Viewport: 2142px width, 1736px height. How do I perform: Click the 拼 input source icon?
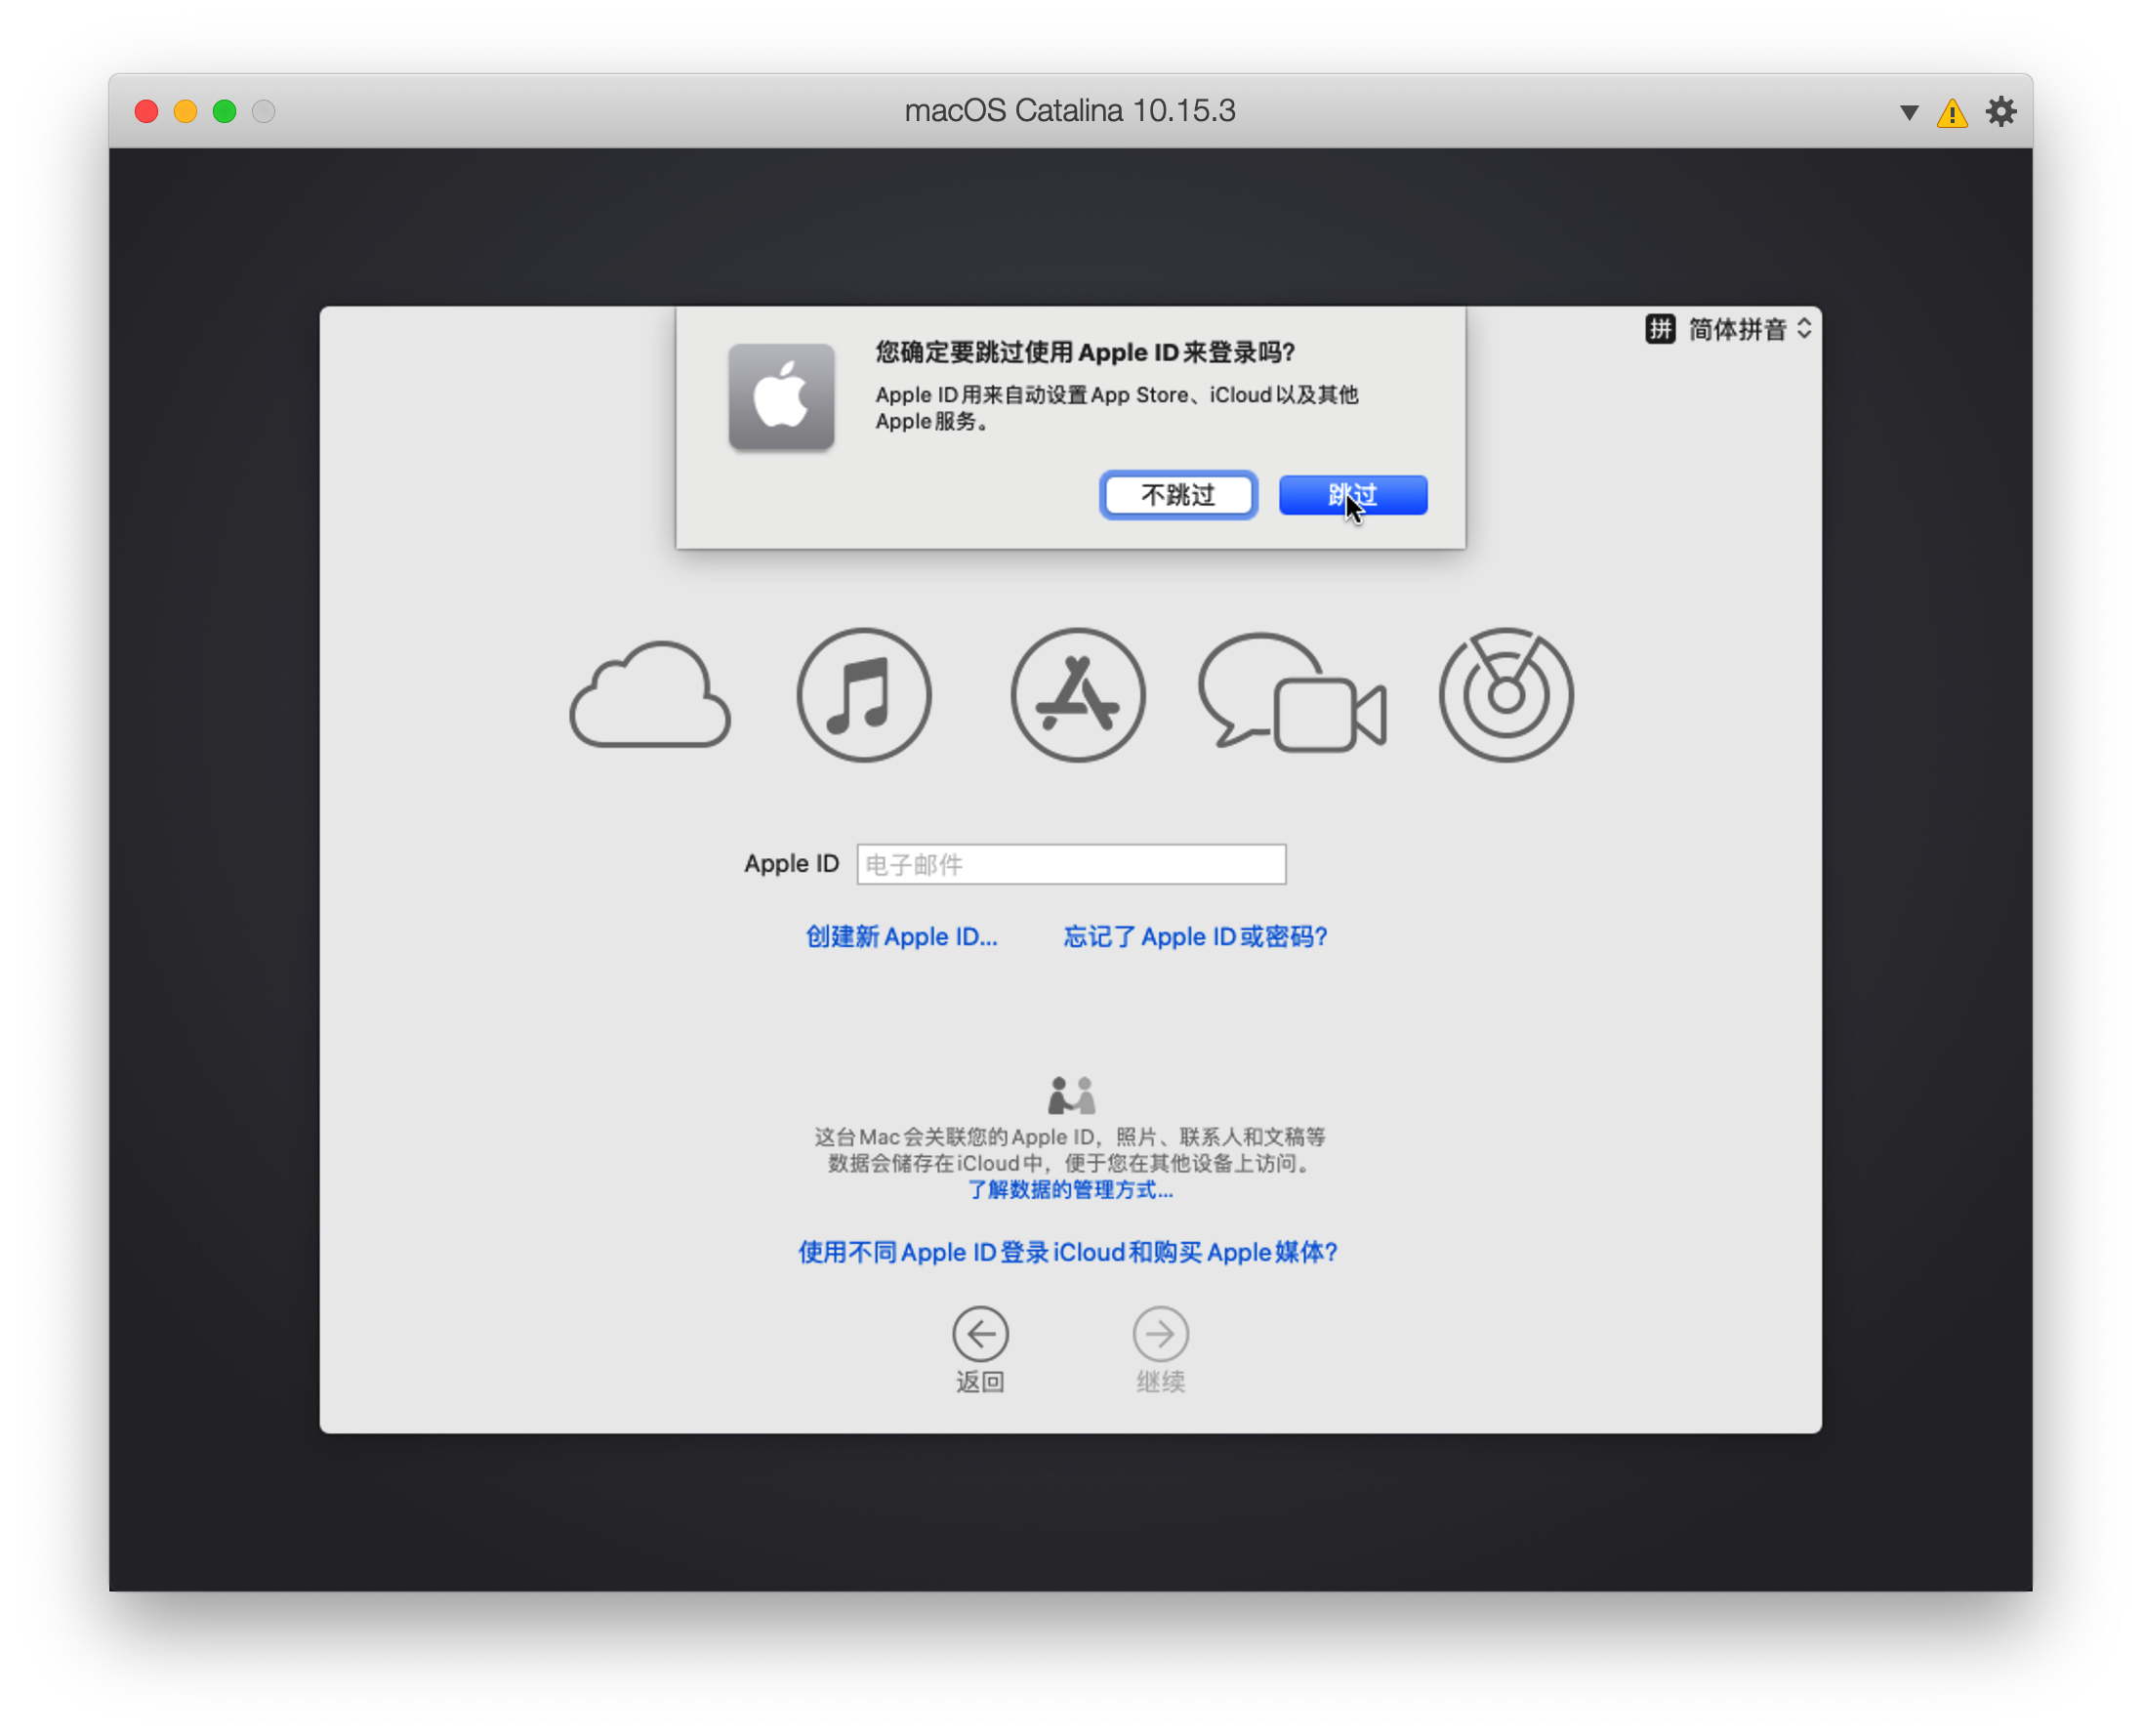tap(1660, 329)
